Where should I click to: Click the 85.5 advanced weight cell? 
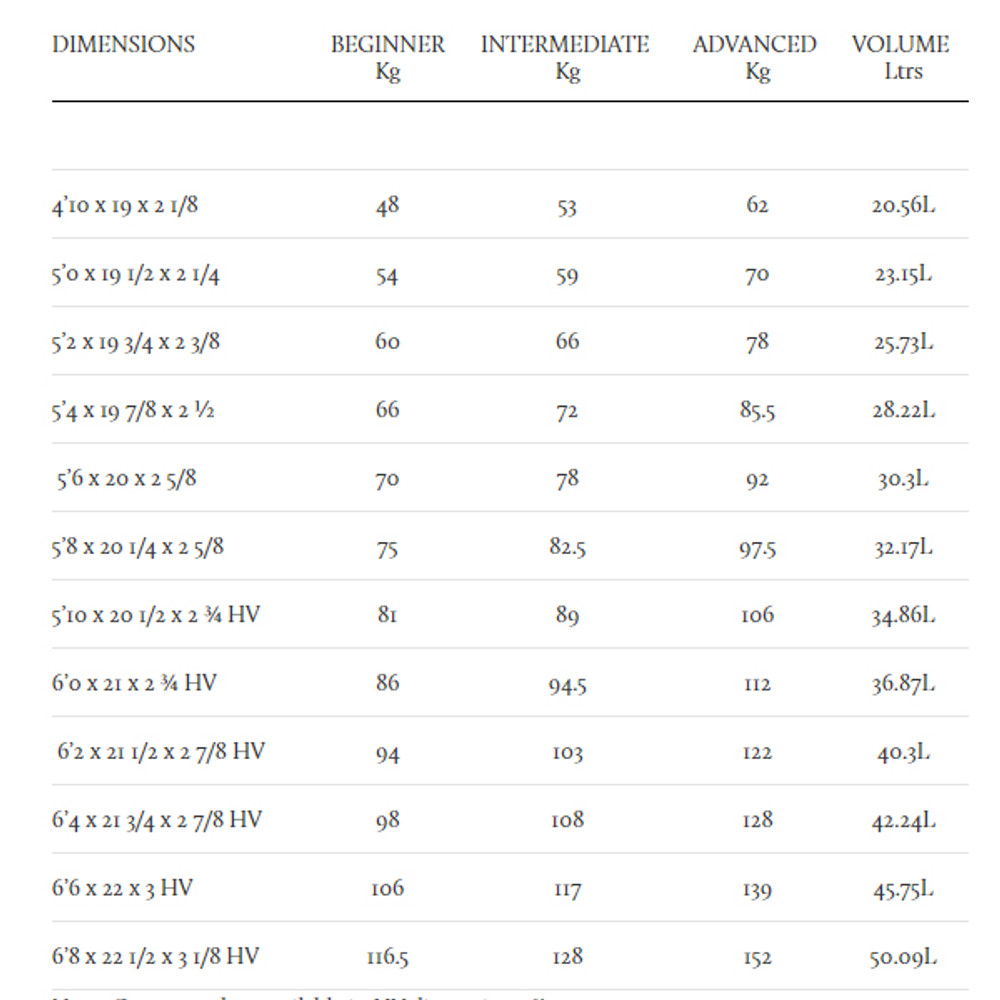(x=757, y=411)
